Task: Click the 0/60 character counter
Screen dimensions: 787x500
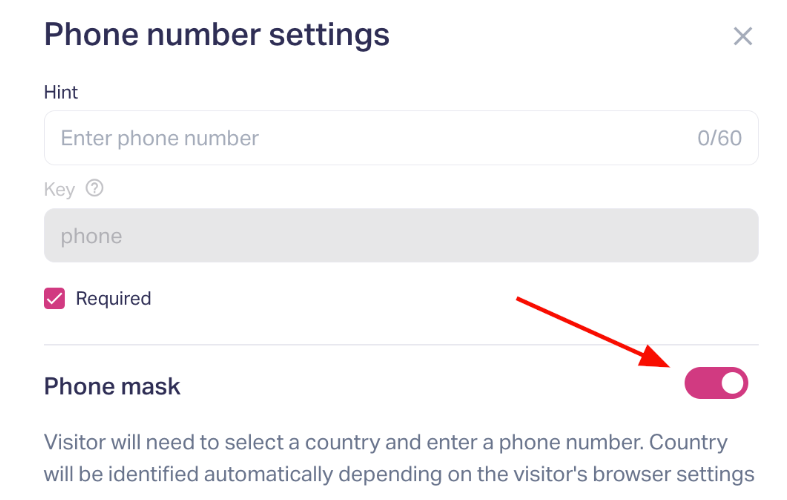Action: (x=719, y=138)
